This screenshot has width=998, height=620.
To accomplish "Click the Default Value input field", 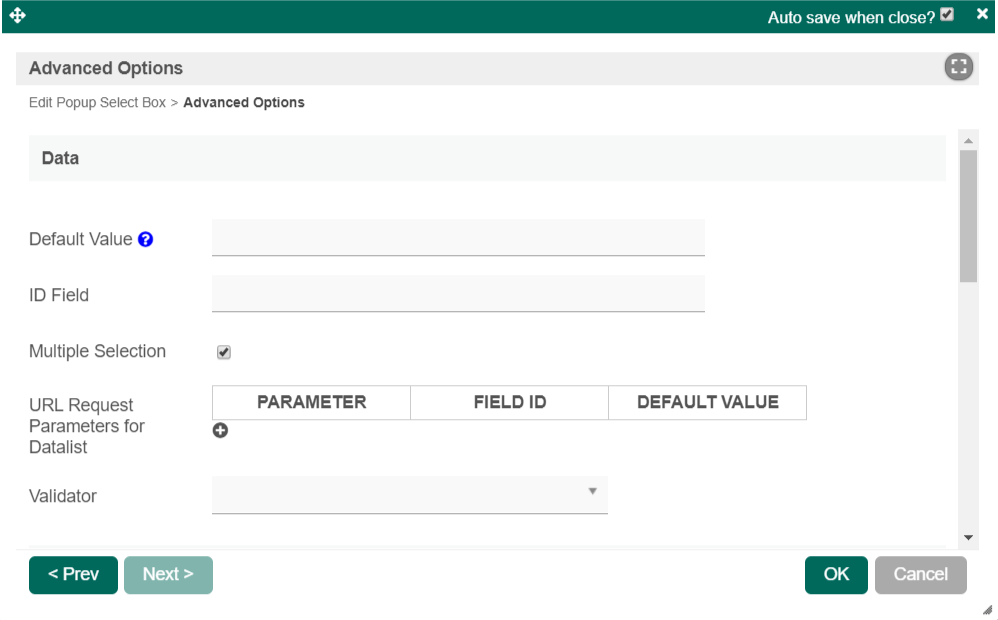I will (x=458, y=238).
